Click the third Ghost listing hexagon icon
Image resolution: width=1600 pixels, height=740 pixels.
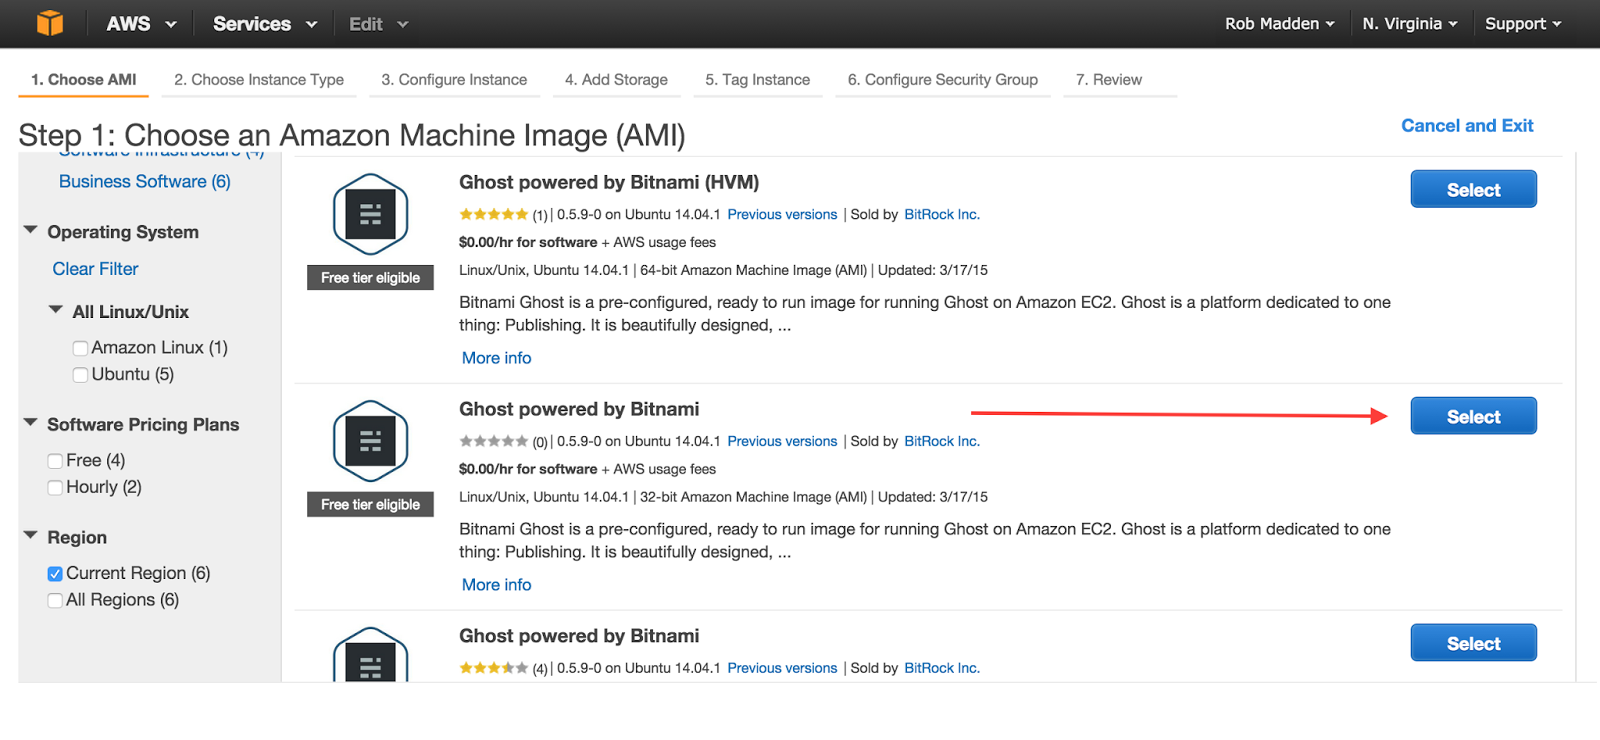(x=370, y=657)
